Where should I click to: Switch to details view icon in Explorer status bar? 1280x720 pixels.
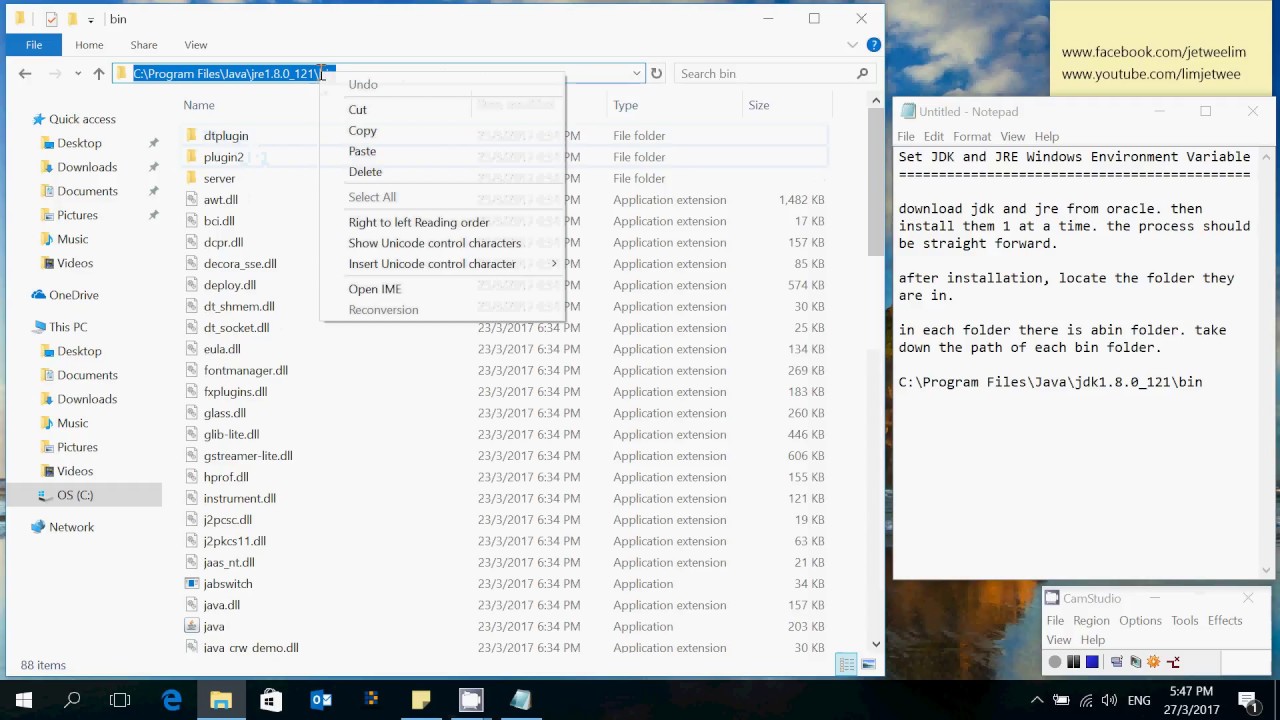point(847,665)
